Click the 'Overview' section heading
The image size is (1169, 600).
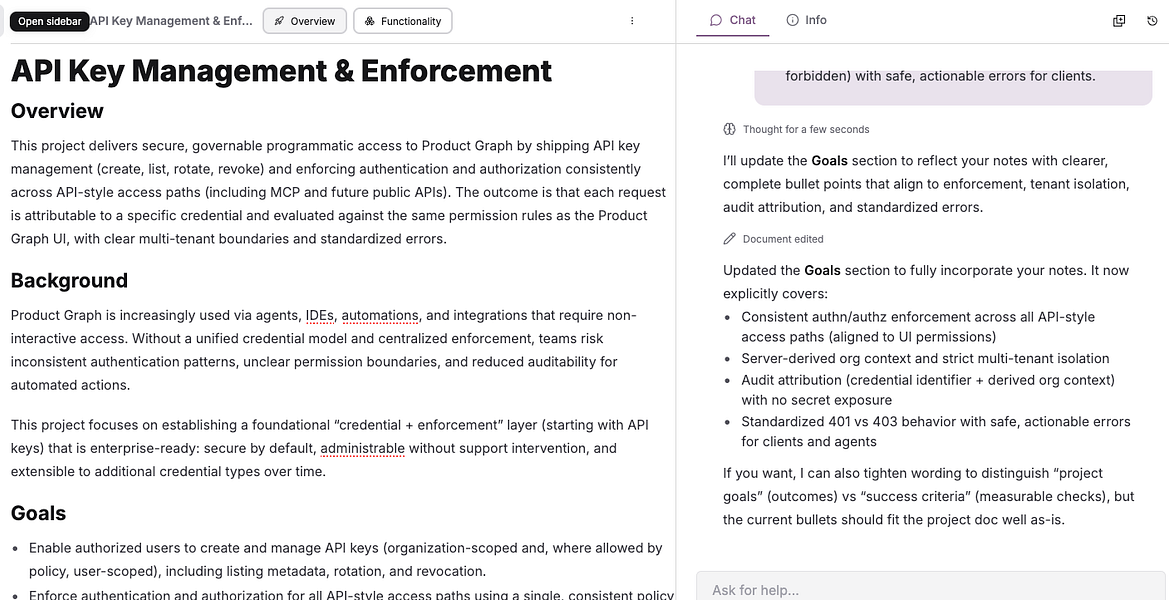57,111
